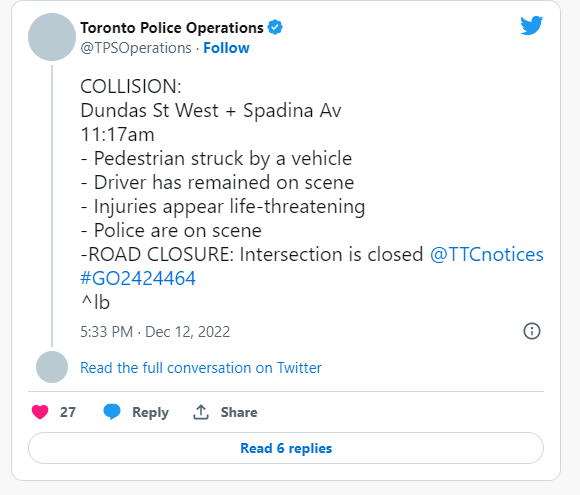Click the Toronto Police Operations profile avatar
580x495 pixels.
[x=52, y=37]
